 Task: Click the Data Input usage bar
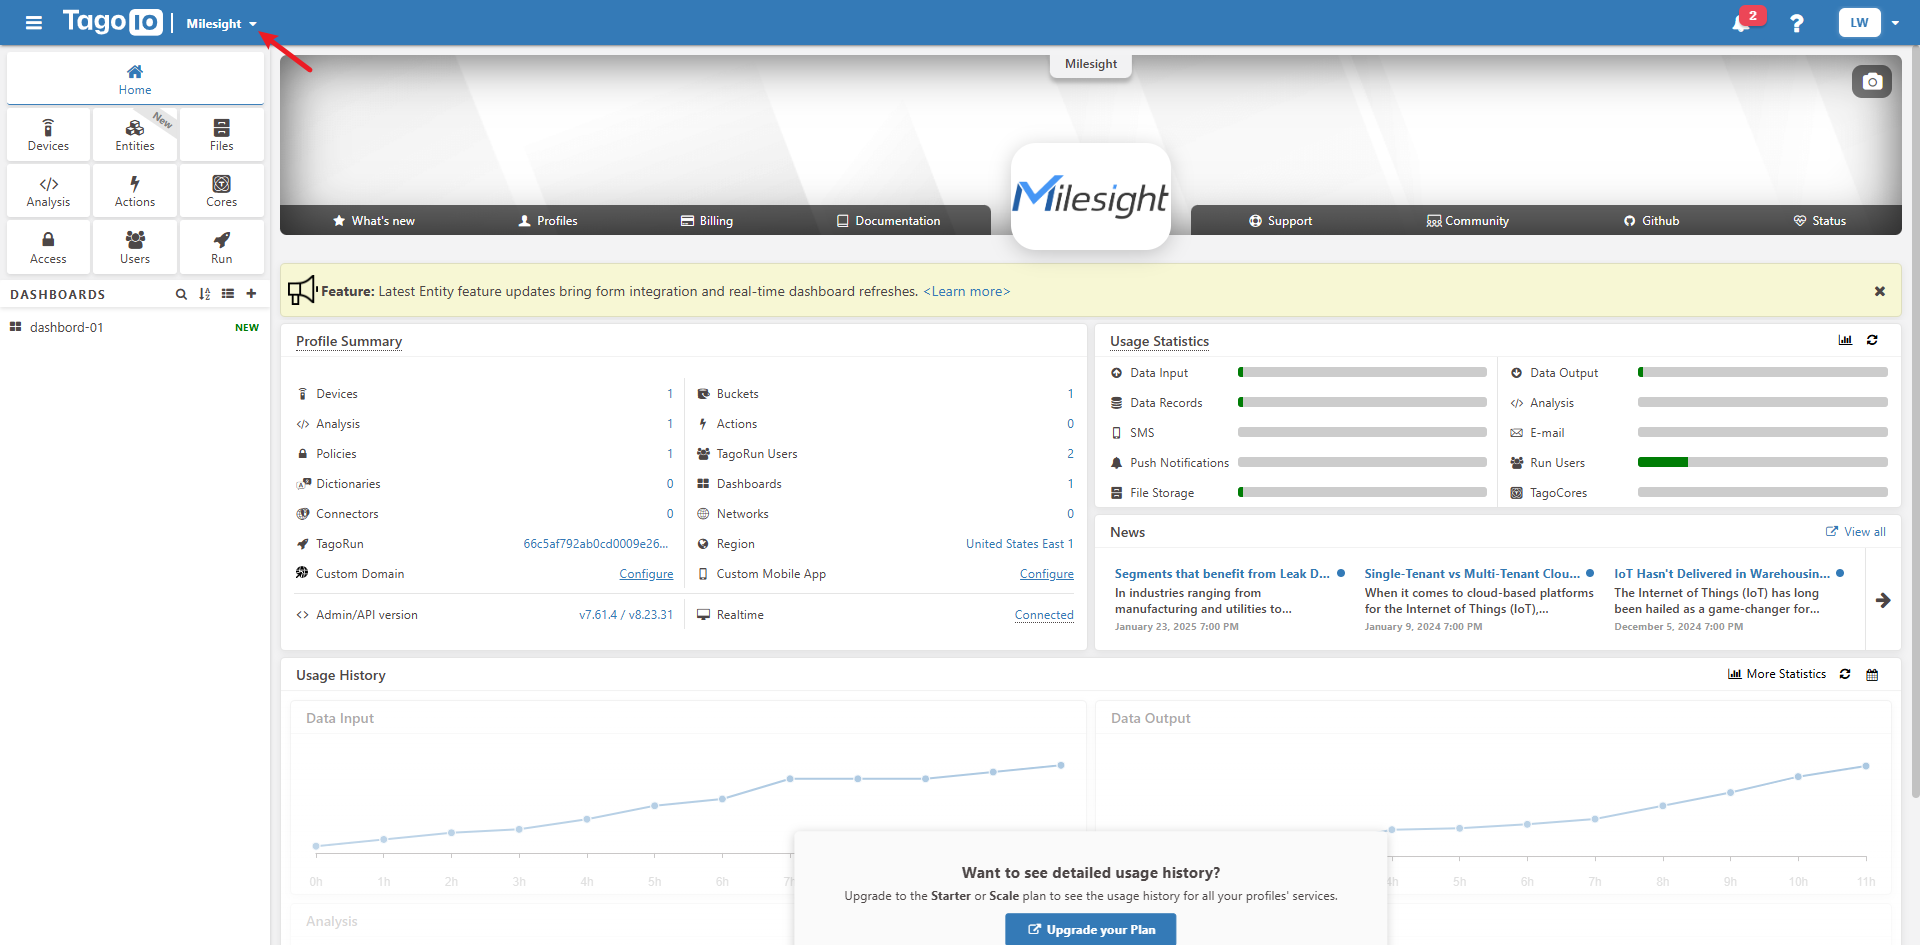tap(1362, 372)
